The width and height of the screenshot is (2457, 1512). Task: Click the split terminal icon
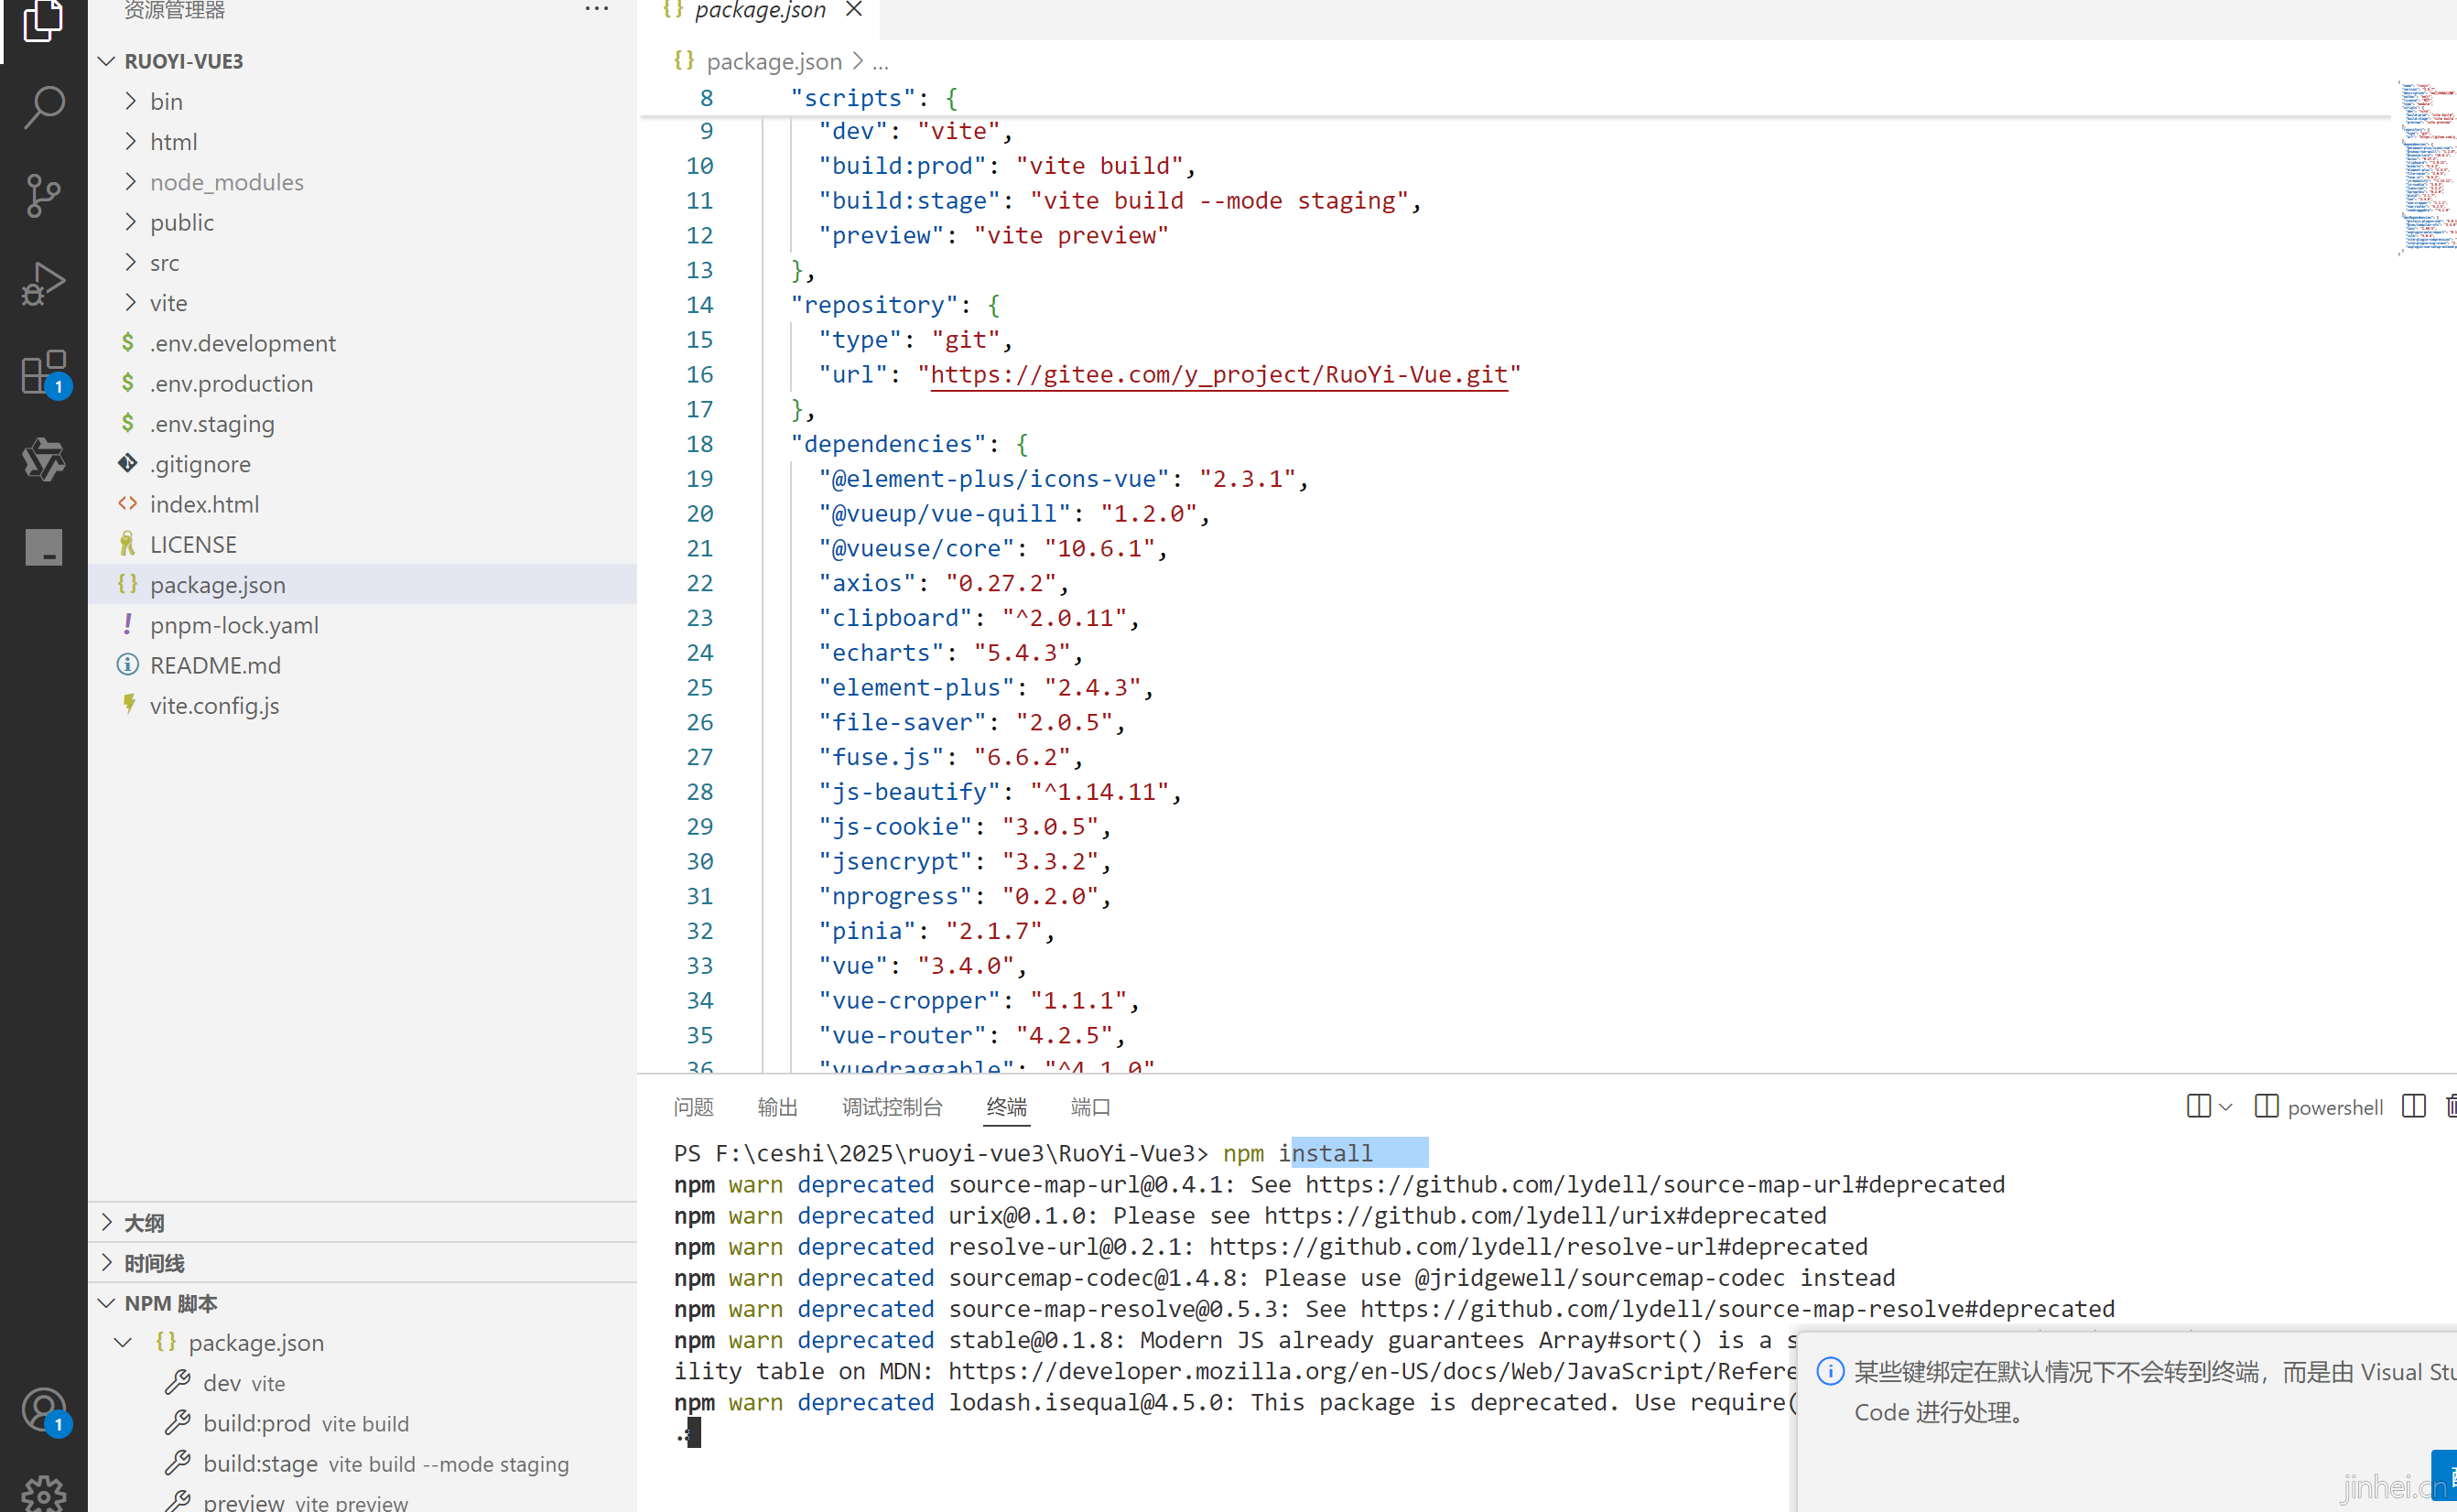2198,1106
